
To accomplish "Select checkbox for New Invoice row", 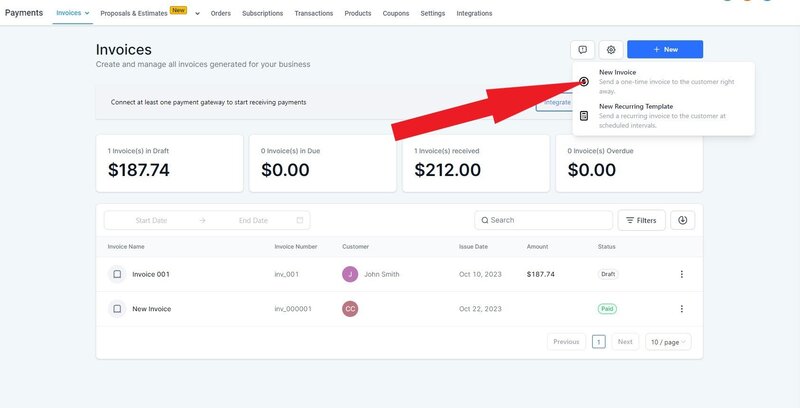I will (117, 309).
